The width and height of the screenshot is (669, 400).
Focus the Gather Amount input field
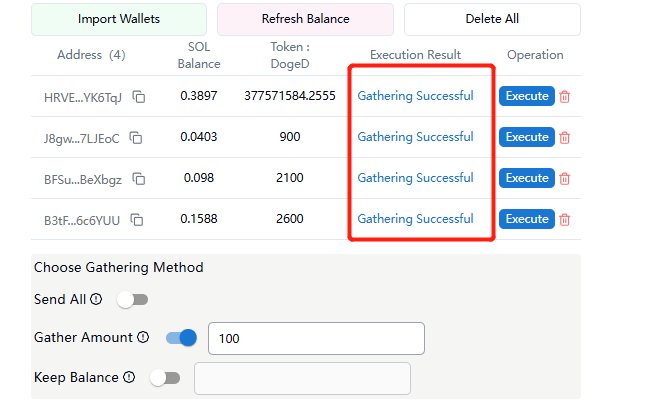coord(316,339)
